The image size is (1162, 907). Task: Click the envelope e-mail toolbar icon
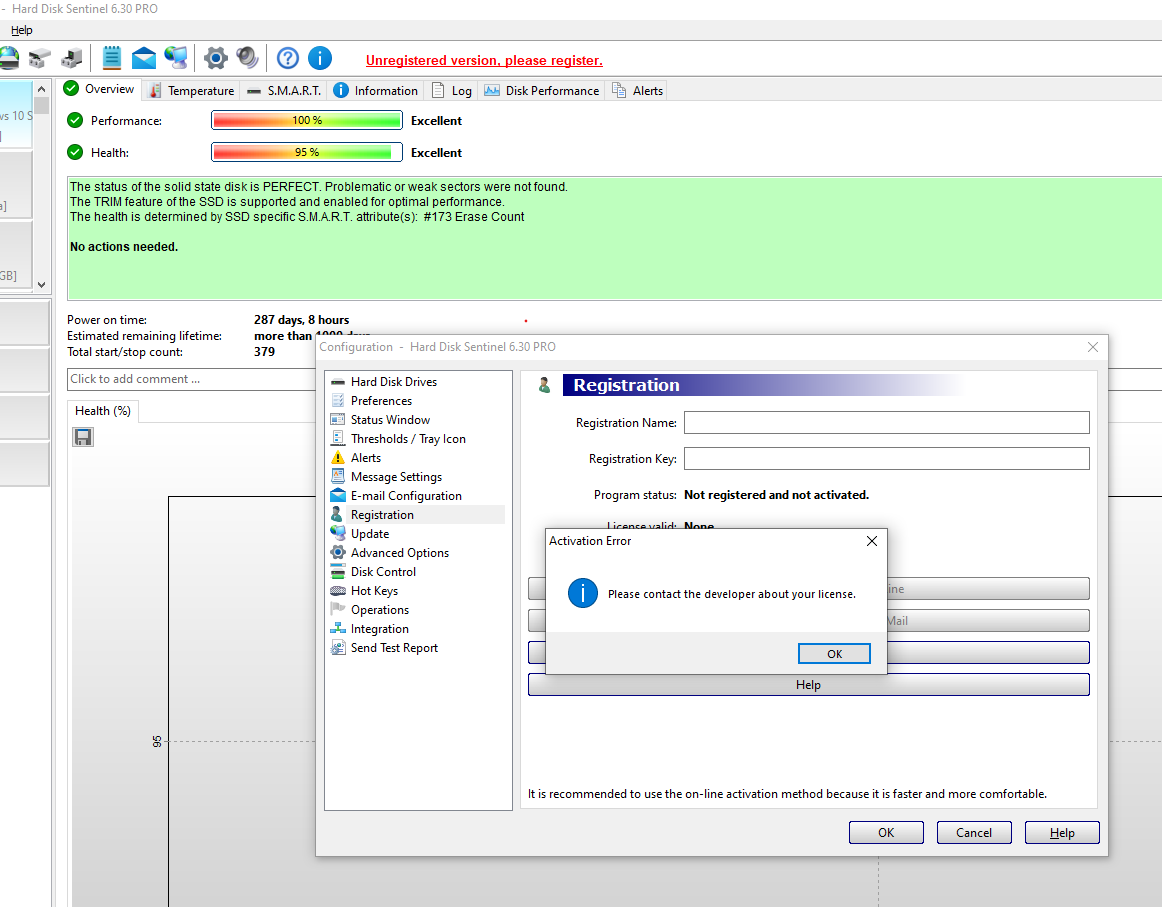(144, 58)
